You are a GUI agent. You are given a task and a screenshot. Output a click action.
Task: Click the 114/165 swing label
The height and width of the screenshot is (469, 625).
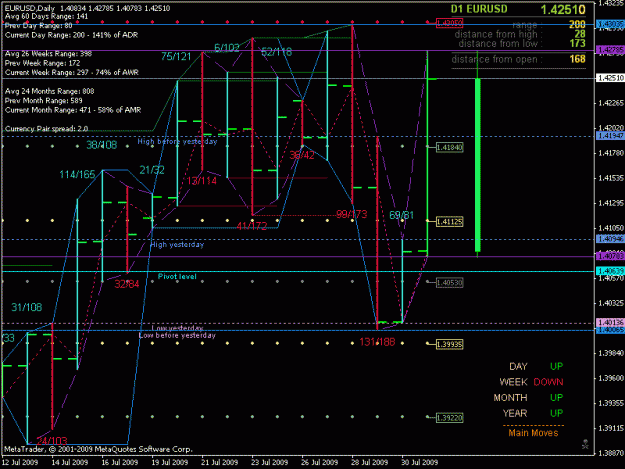coord(77,175)
